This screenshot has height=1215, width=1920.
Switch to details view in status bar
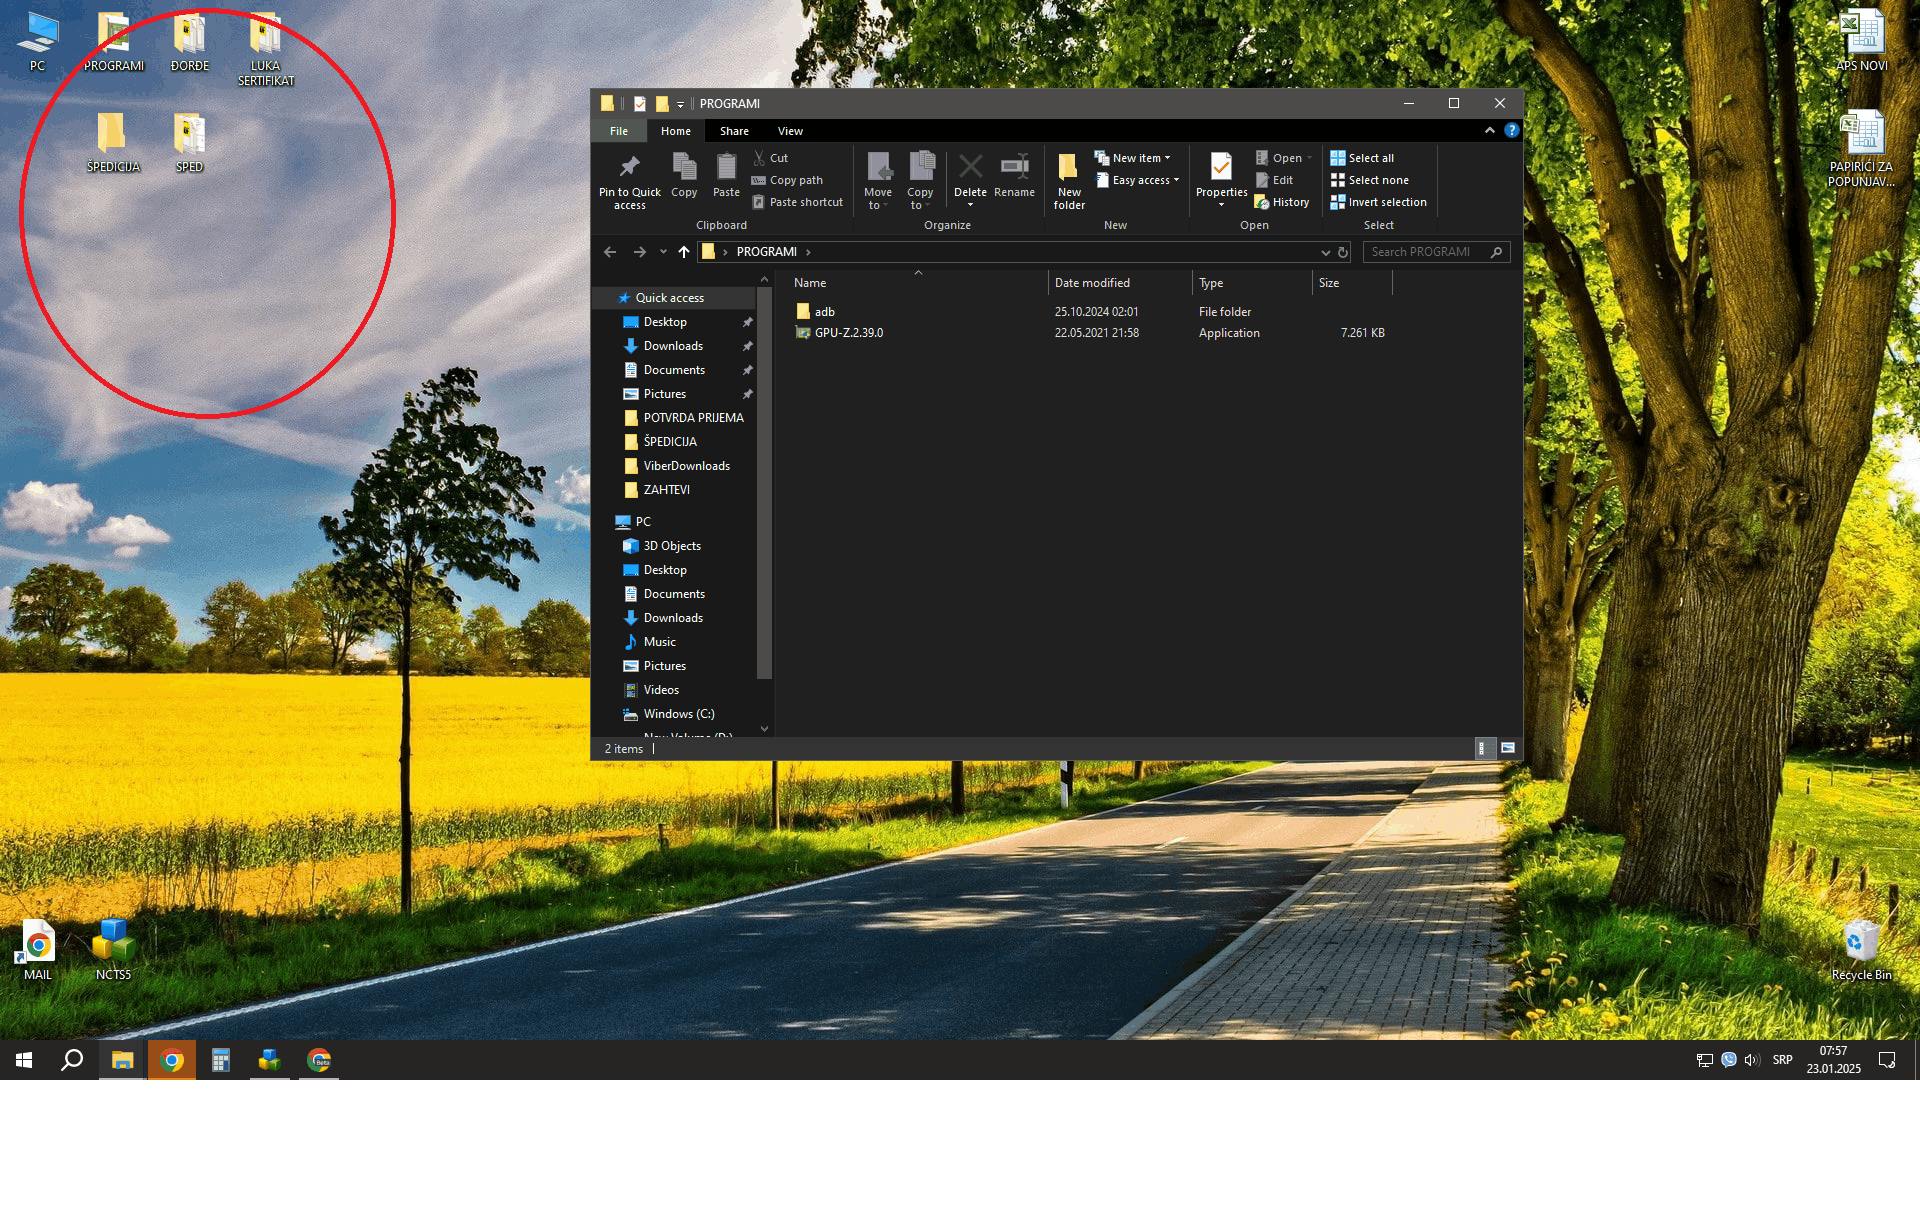pyautogui.click(x=1484, y=748)
